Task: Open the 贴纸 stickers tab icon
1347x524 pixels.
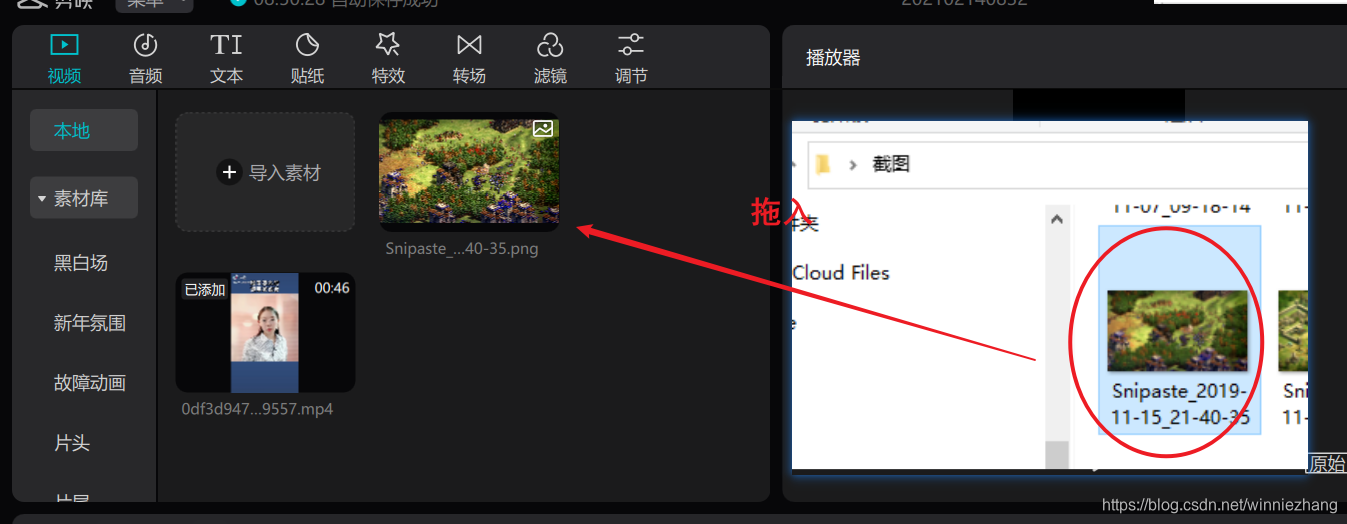Action: (x=307, y=44)
